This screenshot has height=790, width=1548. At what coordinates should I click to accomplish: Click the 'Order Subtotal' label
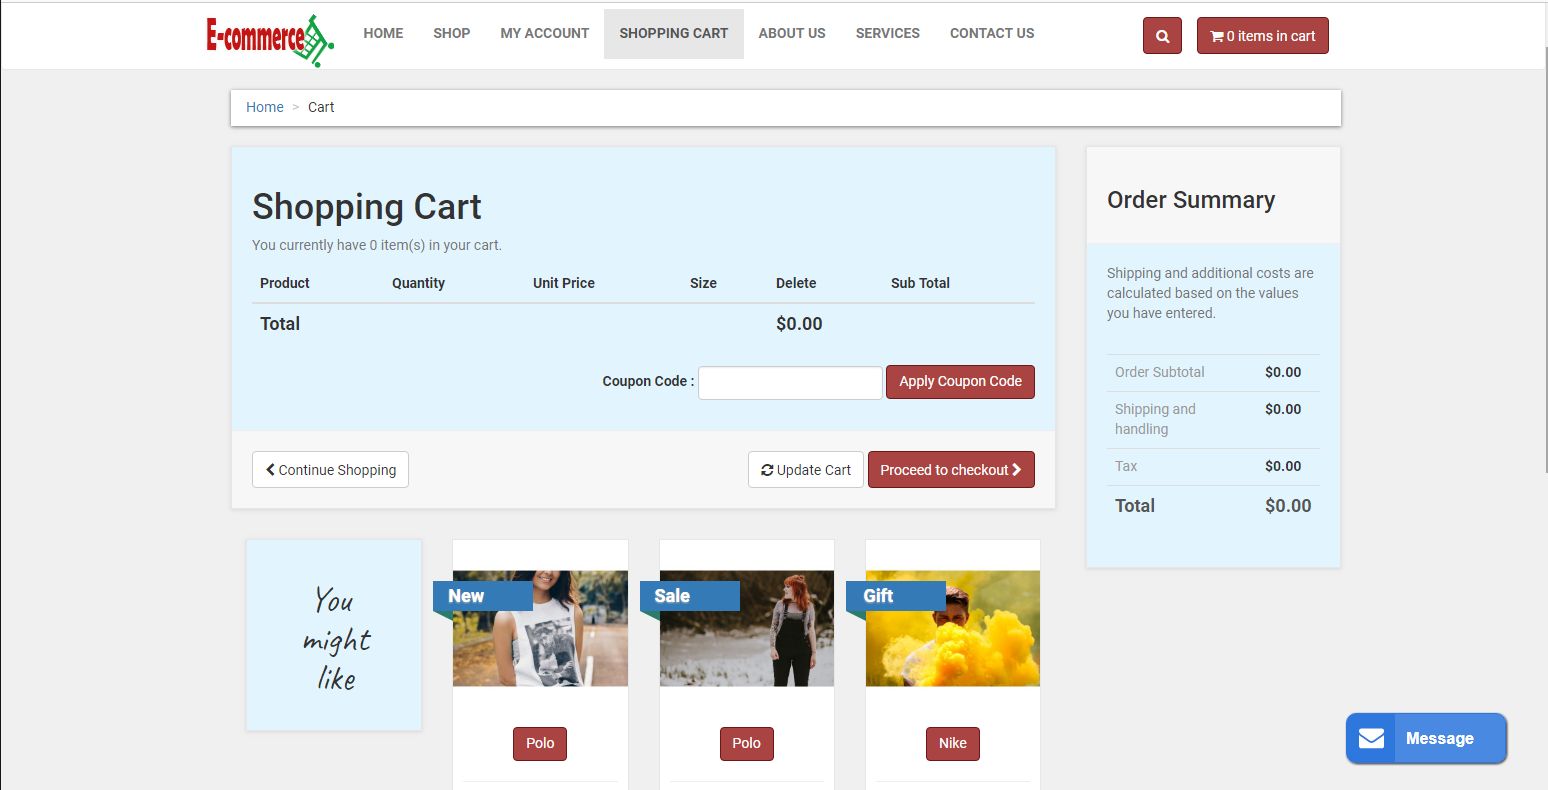pyautogui.click(x=1160, y=372)
